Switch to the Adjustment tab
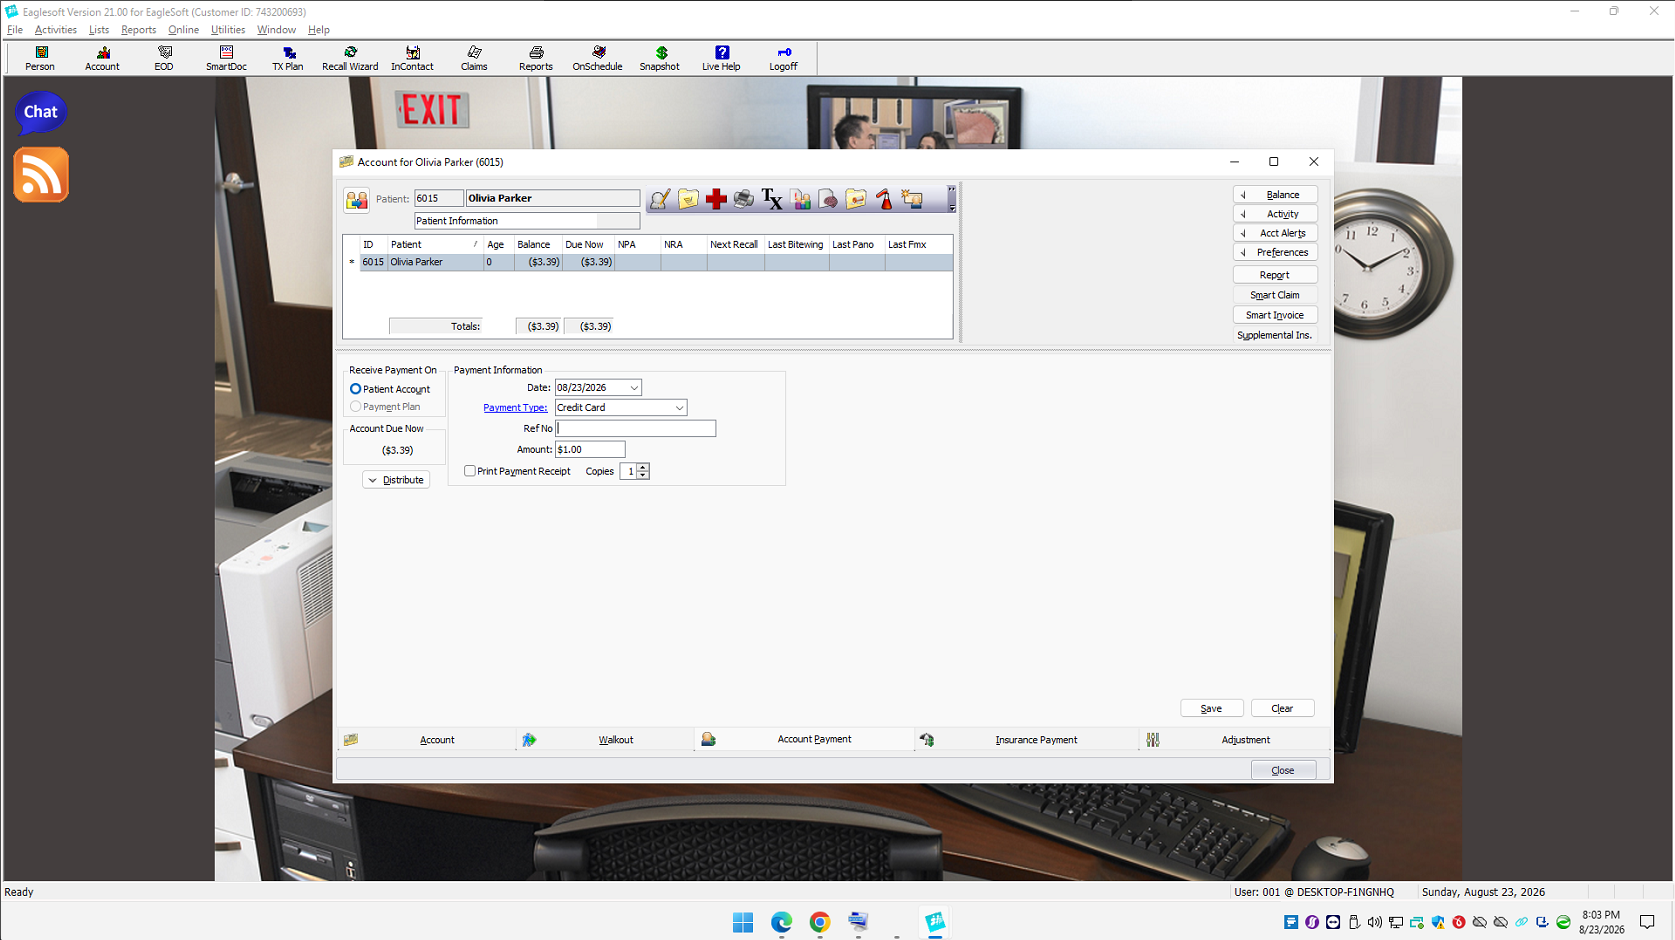Viewport: 1675px width, 940px height. [x=1234, y=740]
